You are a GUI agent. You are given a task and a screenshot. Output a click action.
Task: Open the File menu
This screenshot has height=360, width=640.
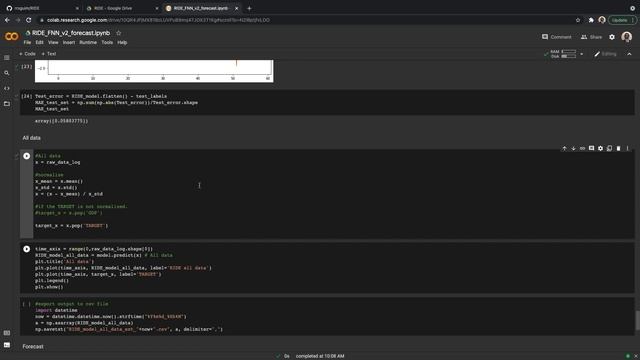point(27,42)
